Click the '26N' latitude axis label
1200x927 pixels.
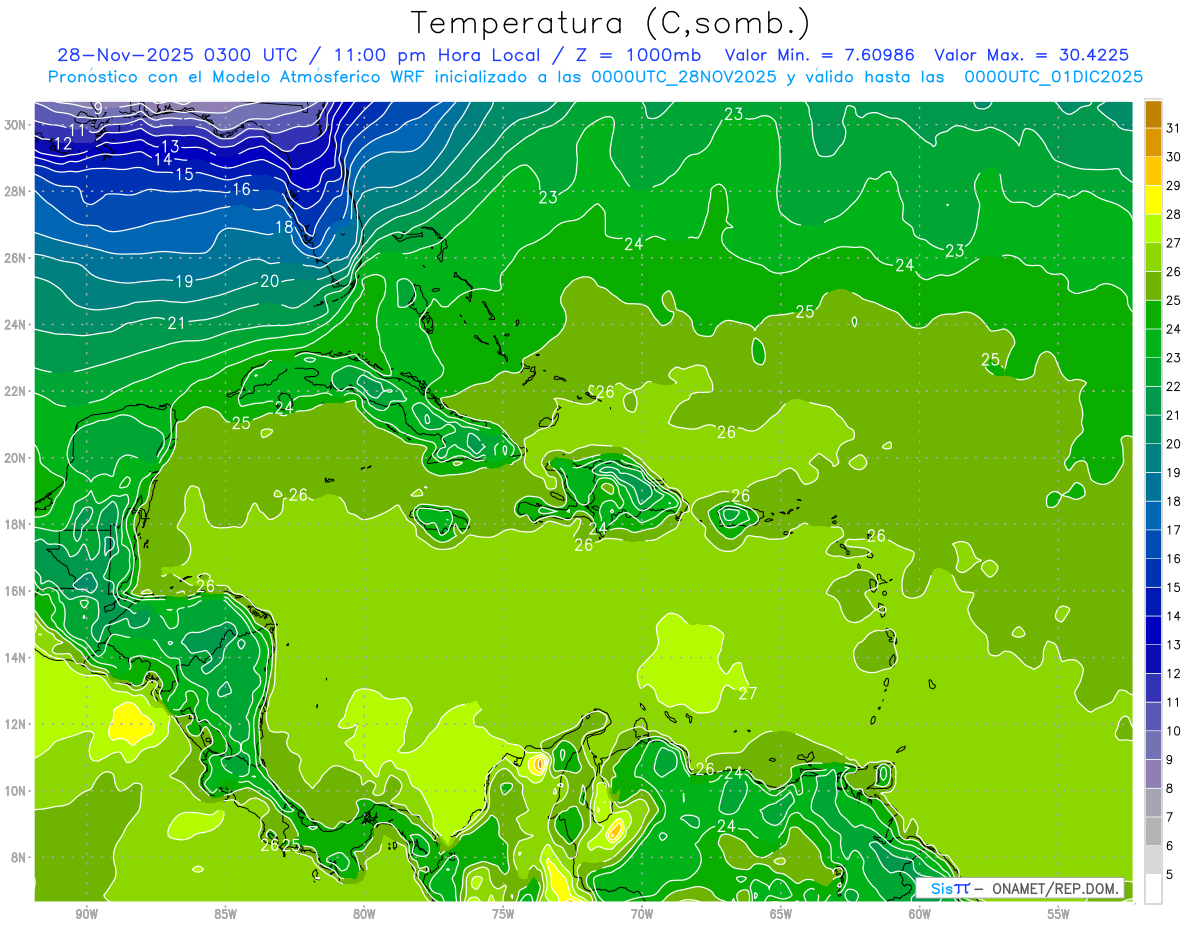[16, 257]
